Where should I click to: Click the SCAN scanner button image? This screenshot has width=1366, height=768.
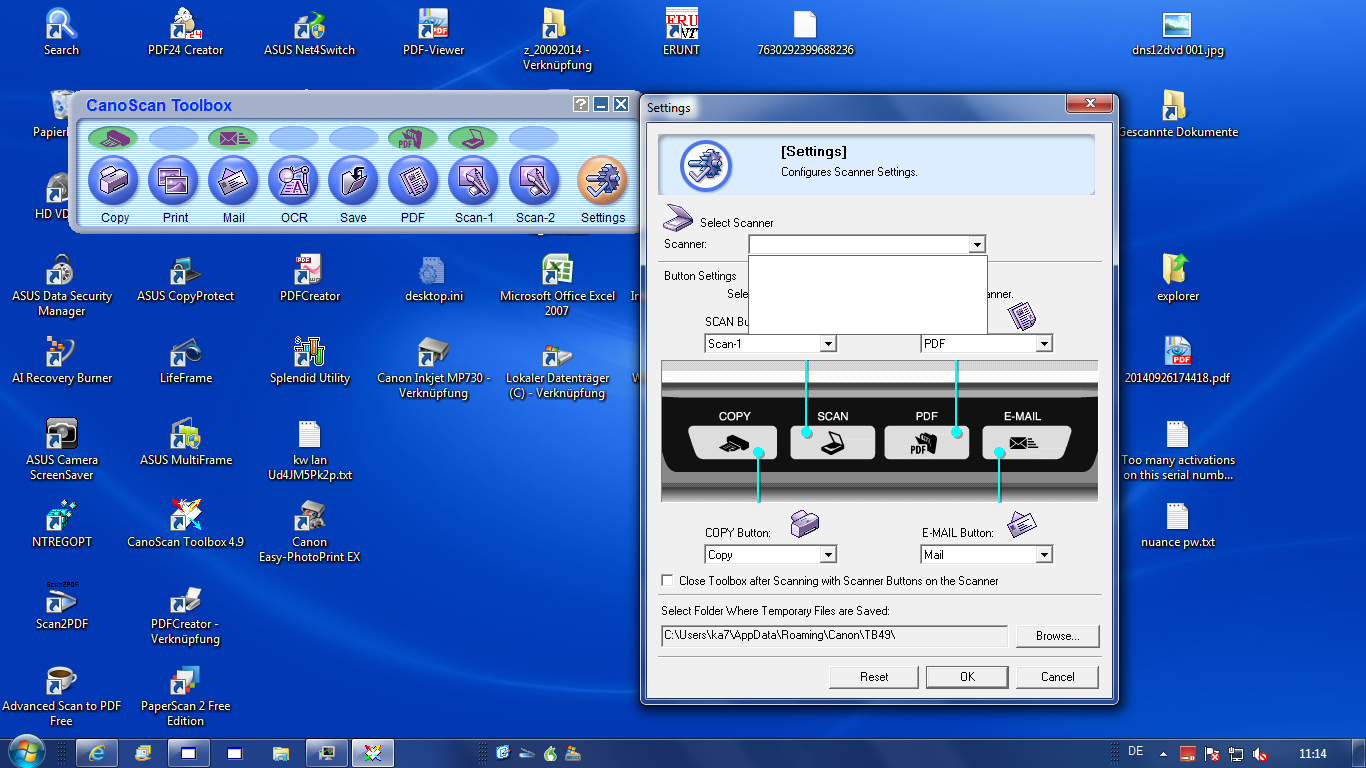(832, 441)
